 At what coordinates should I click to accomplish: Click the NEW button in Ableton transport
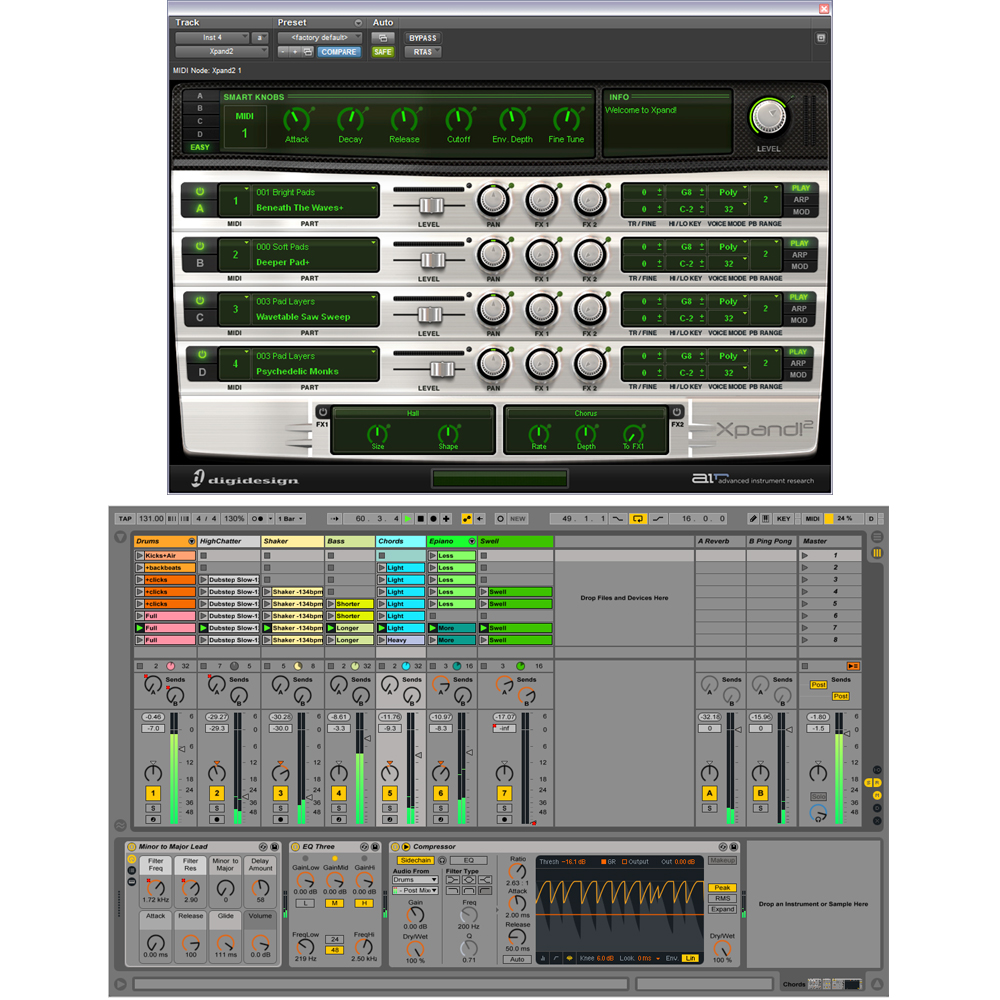point(518,519)
